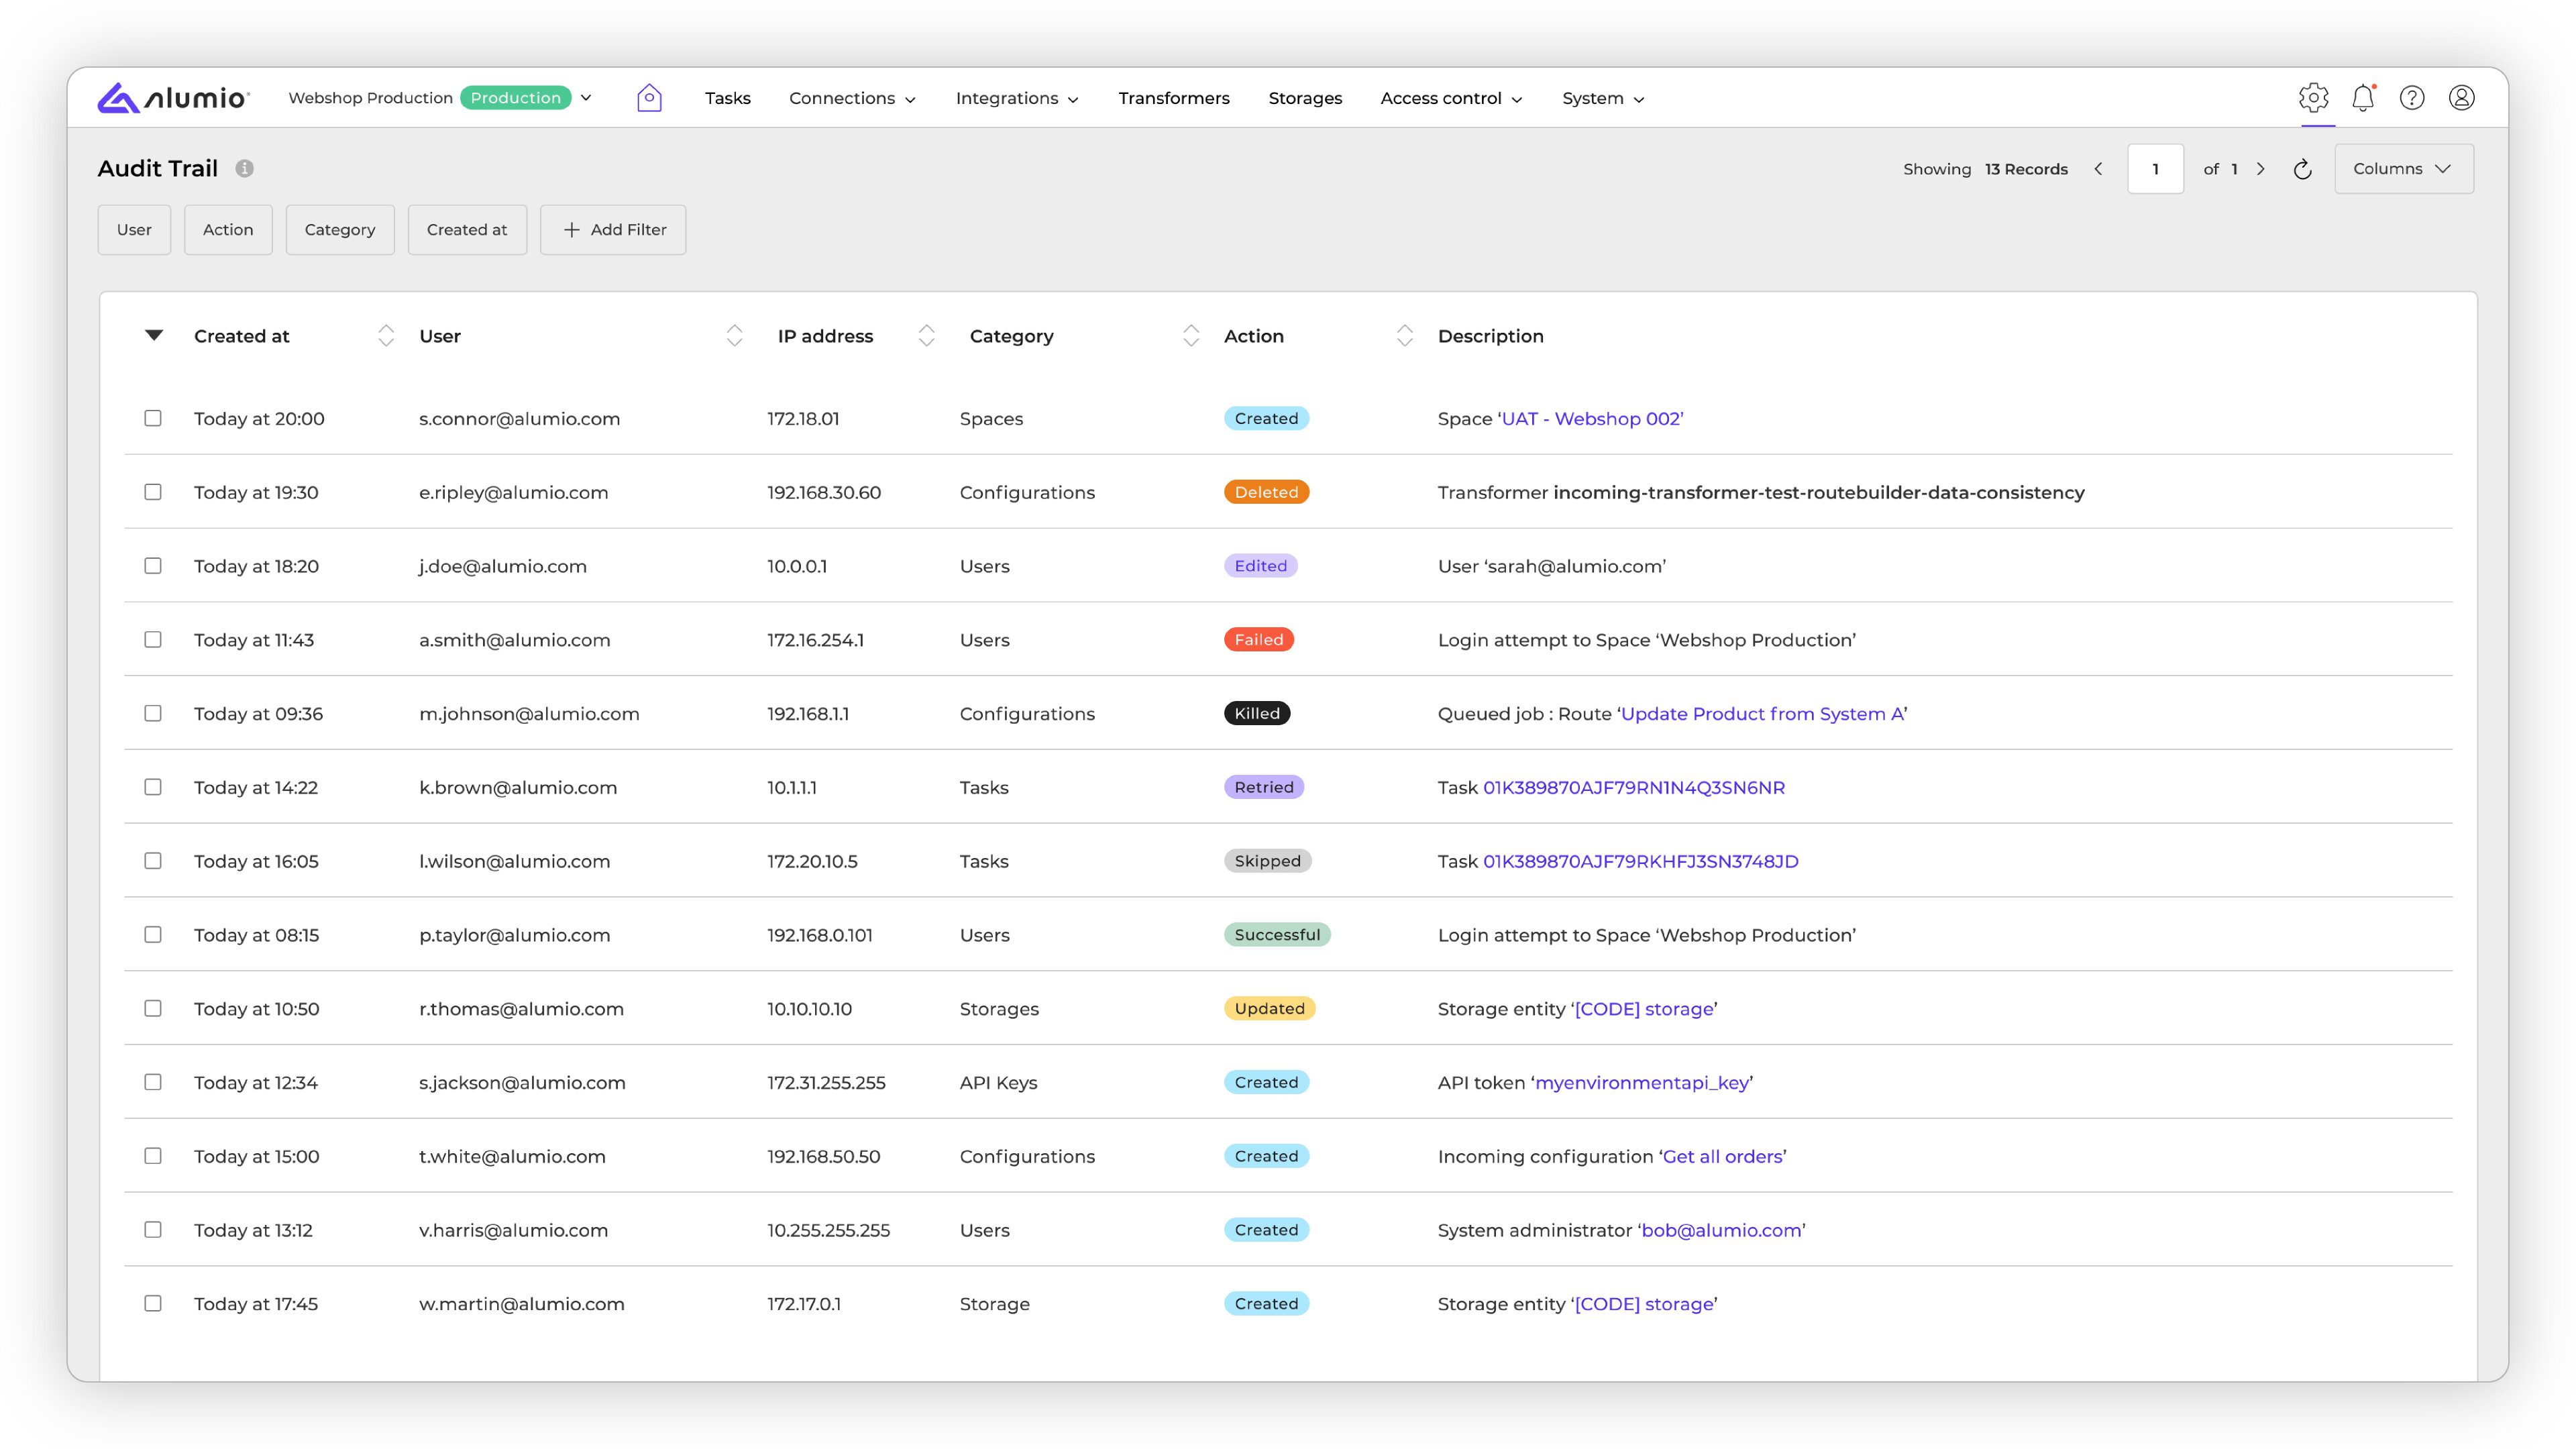
Task: Open the user profile icon
Action: pos(2461,98)
